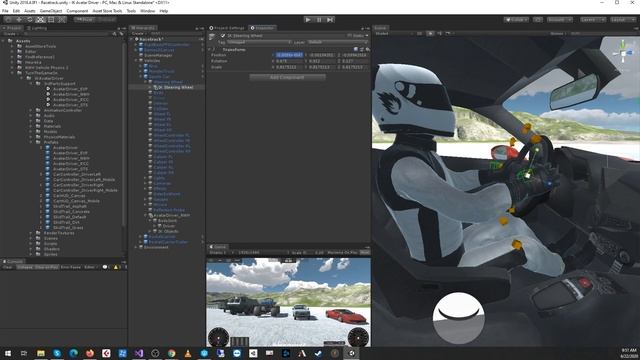Screen dimensions: 640x360
Task: Open Steam from the taskbar
Action: tap(318, 353)
